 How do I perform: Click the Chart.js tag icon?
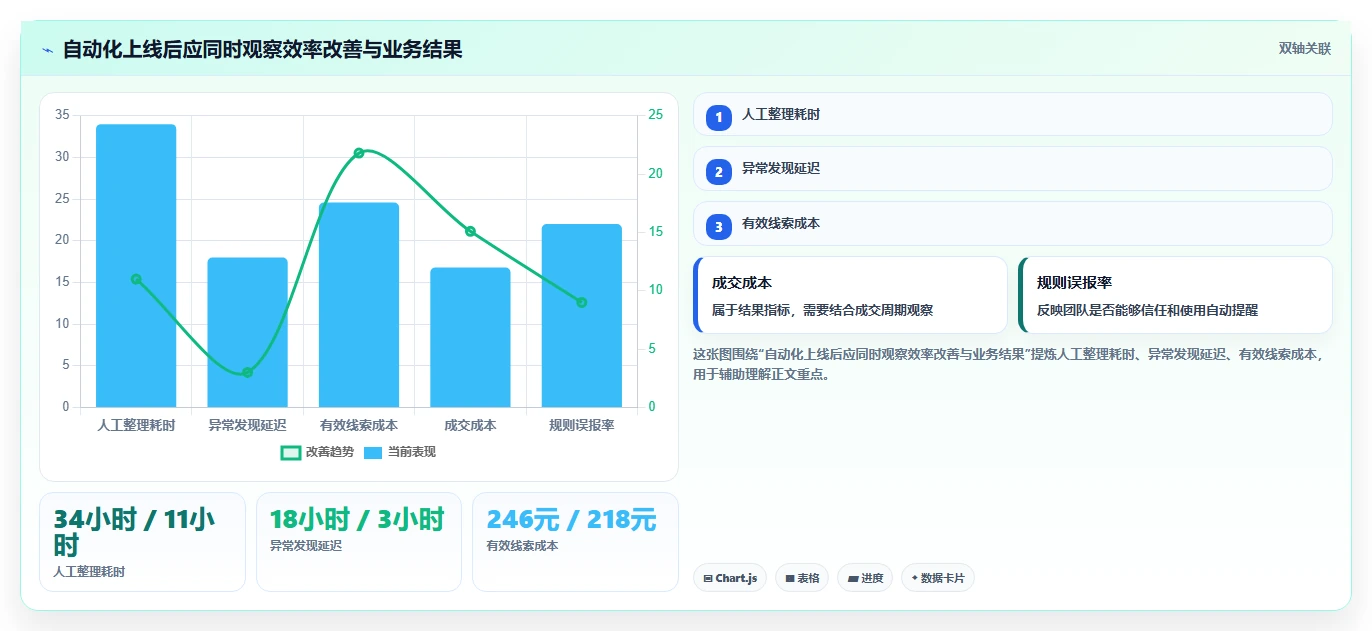tap(708, 578)
